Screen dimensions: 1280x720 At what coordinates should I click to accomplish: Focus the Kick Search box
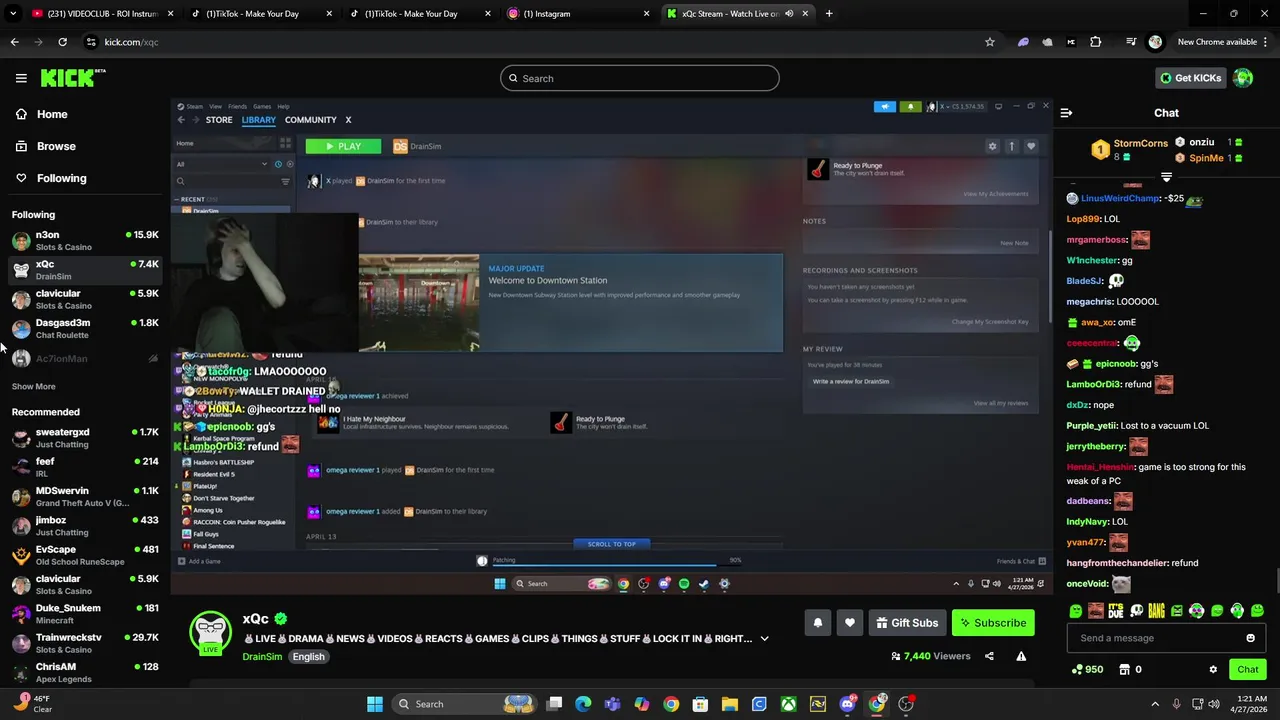639,78
